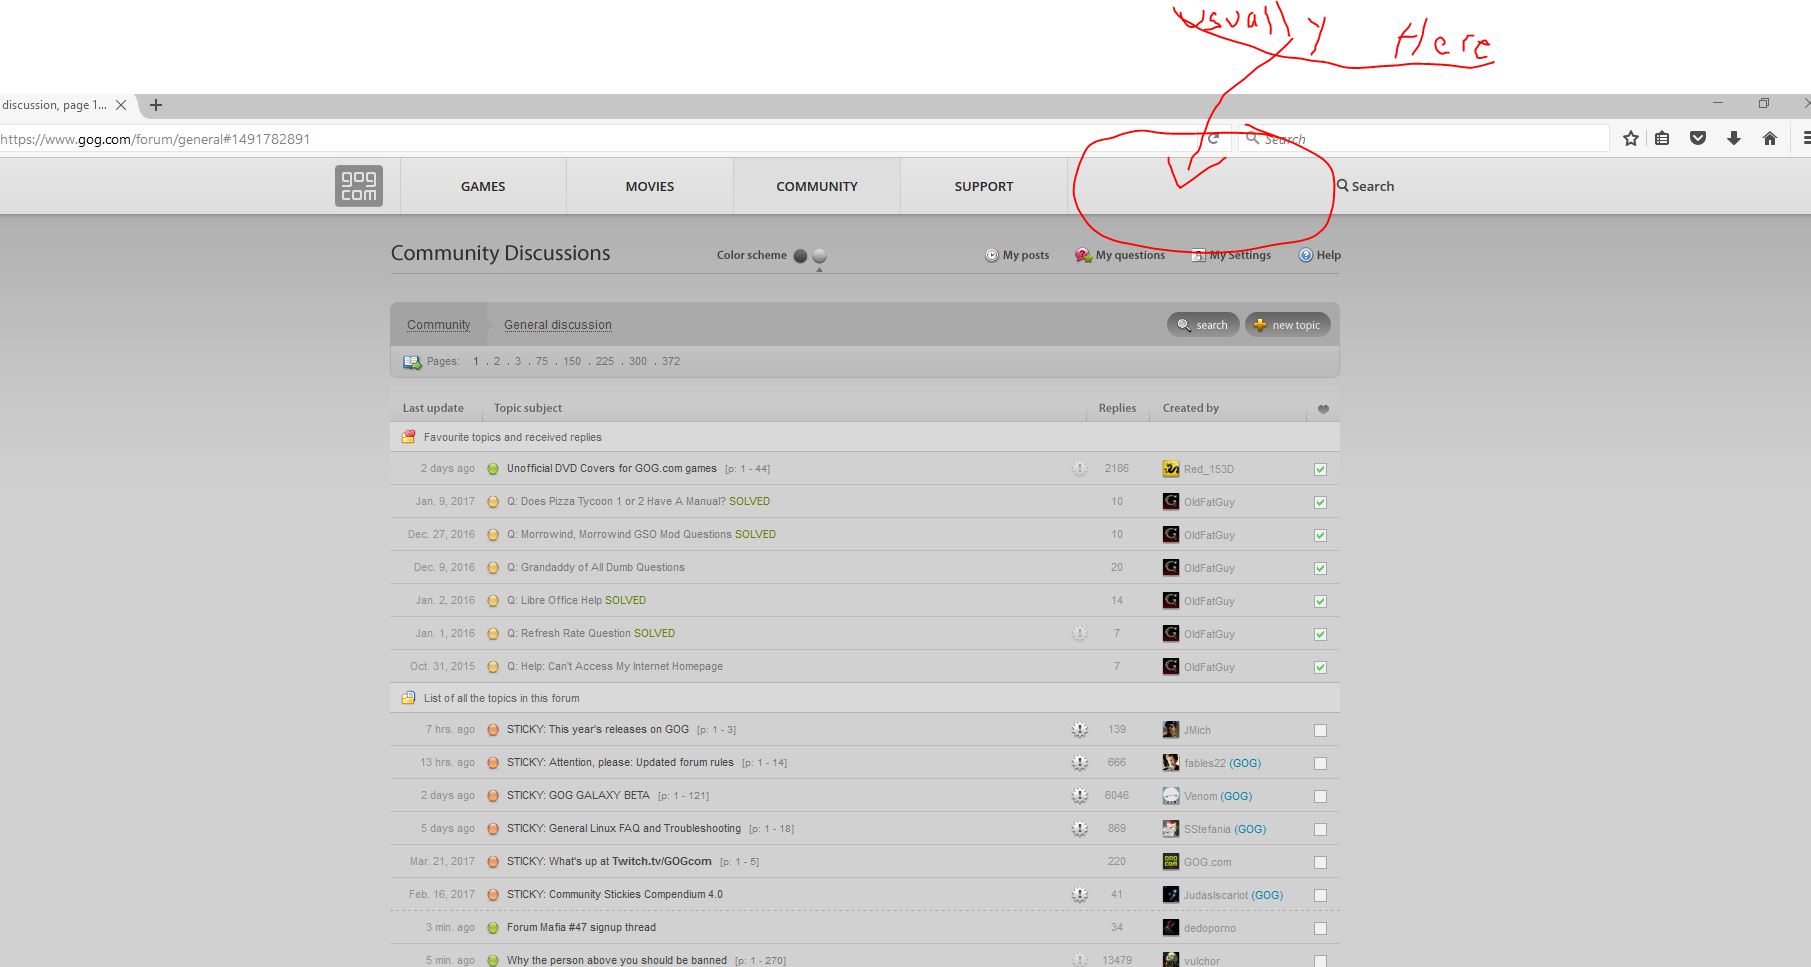Click the green status dot of Unofficial DVD Covers
The width and height of the screenshot is (1811, 967).
492,469
